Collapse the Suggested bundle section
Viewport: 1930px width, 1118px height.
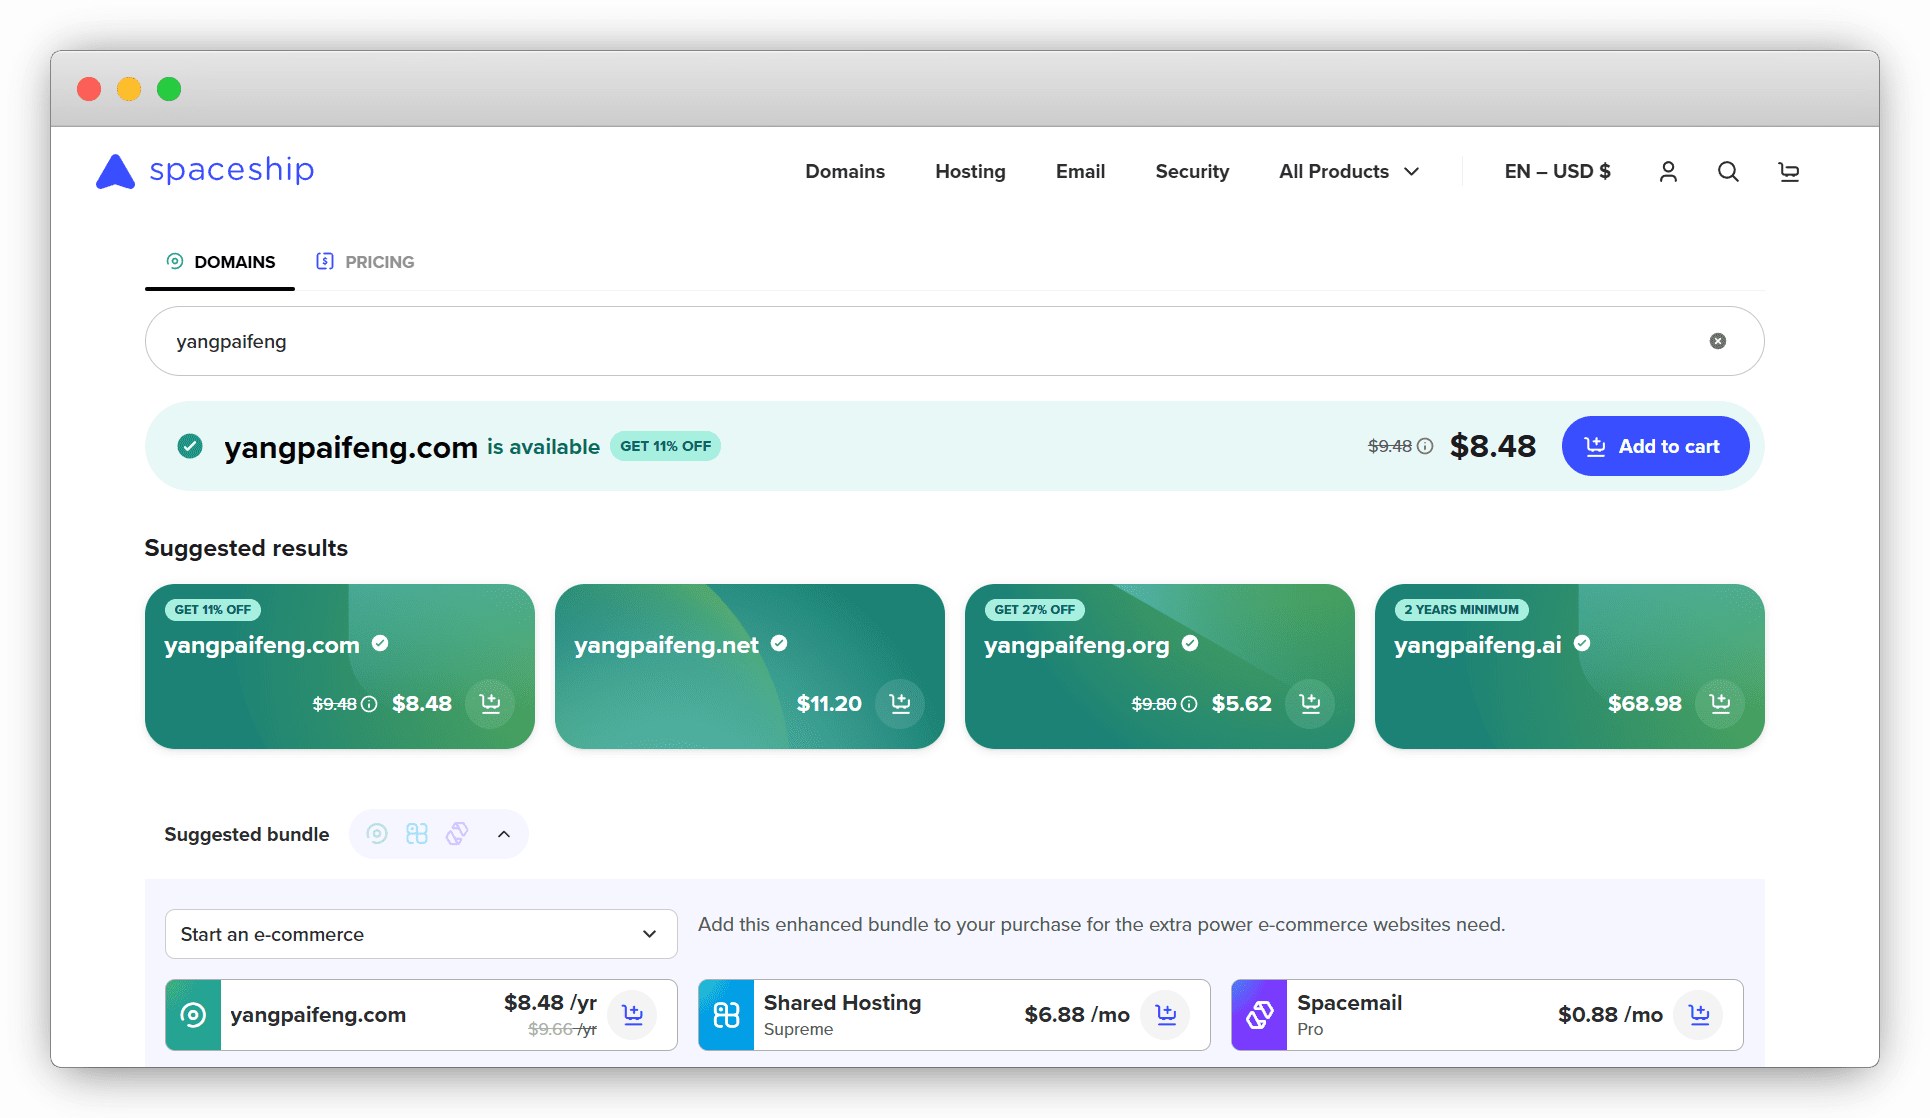[504, 834]
